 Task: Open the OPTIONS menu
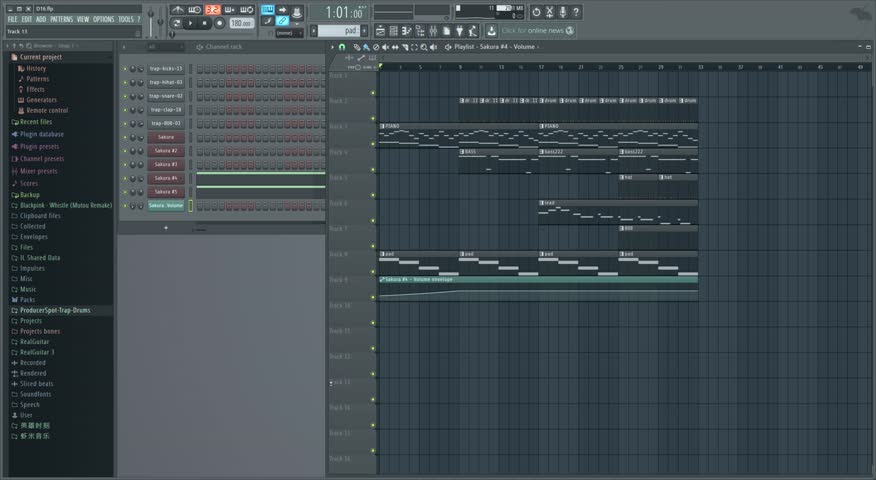(103, 19)
